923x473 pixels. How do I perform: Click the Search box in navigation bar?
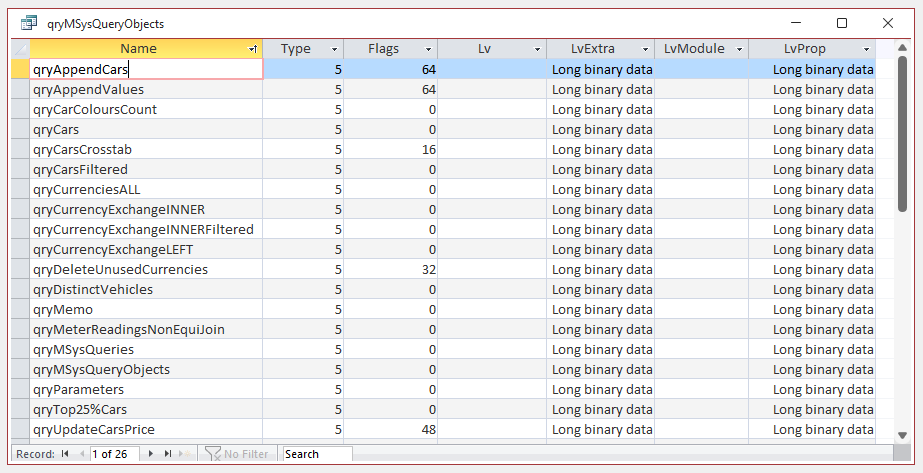click(317, 454)
